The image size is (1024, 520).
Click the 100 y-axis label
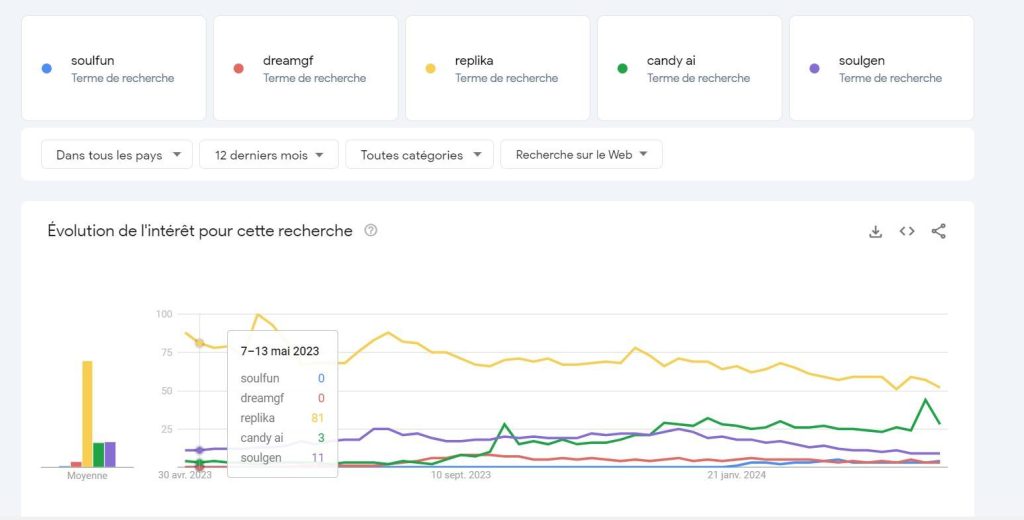164,314
